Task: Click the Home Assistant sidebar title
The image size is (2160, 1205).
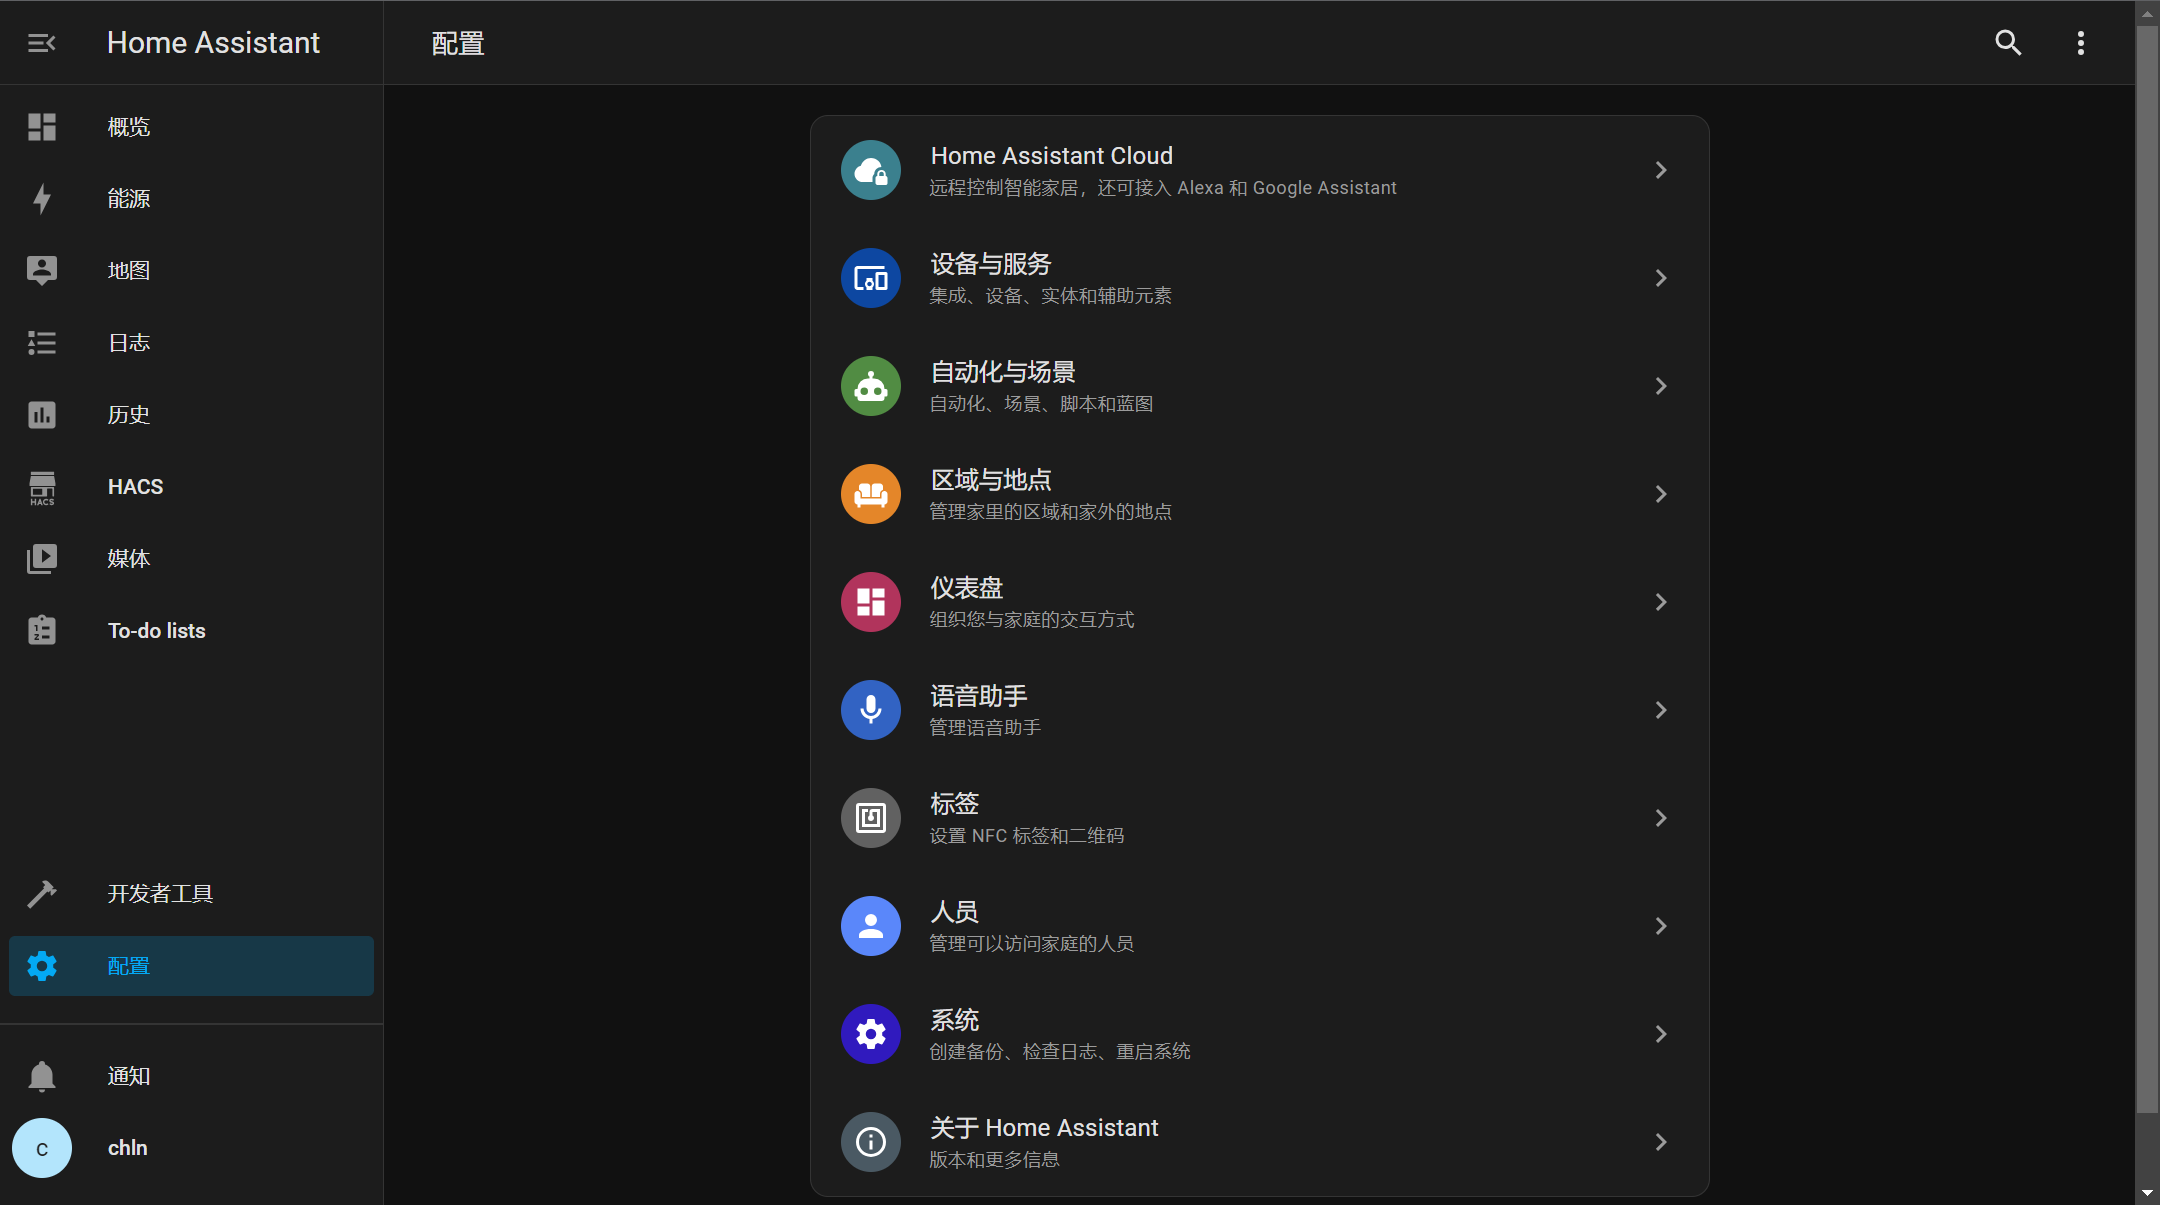Action: (x=213, y=43)
